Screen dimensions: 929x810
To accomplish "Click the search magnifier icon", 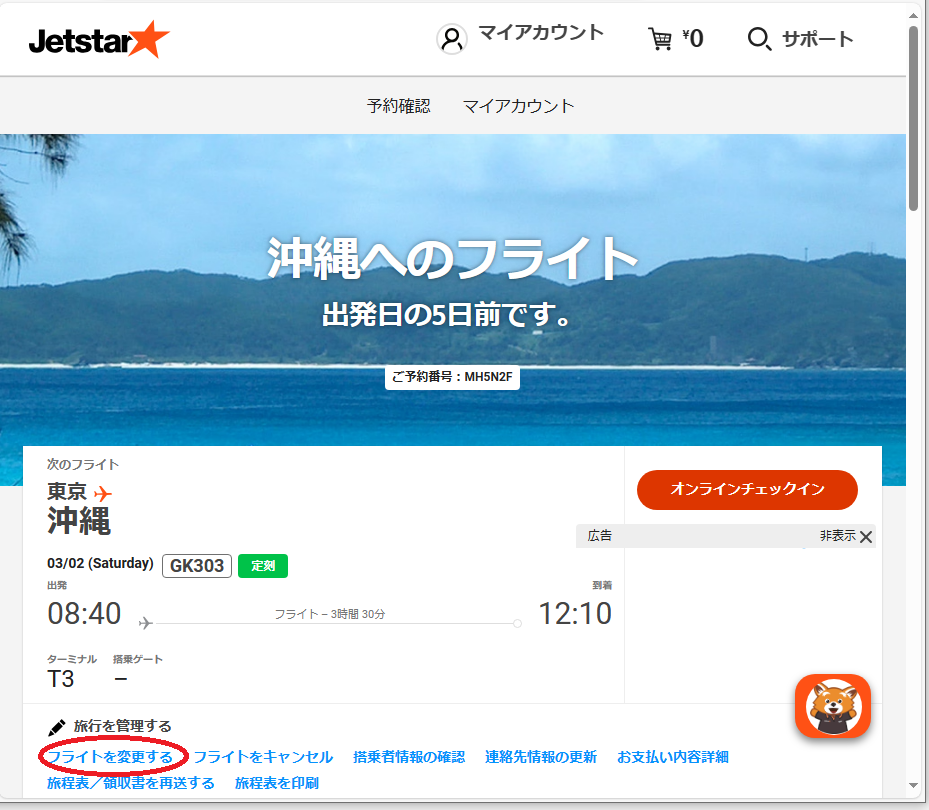I will click(x=759, y=39).
